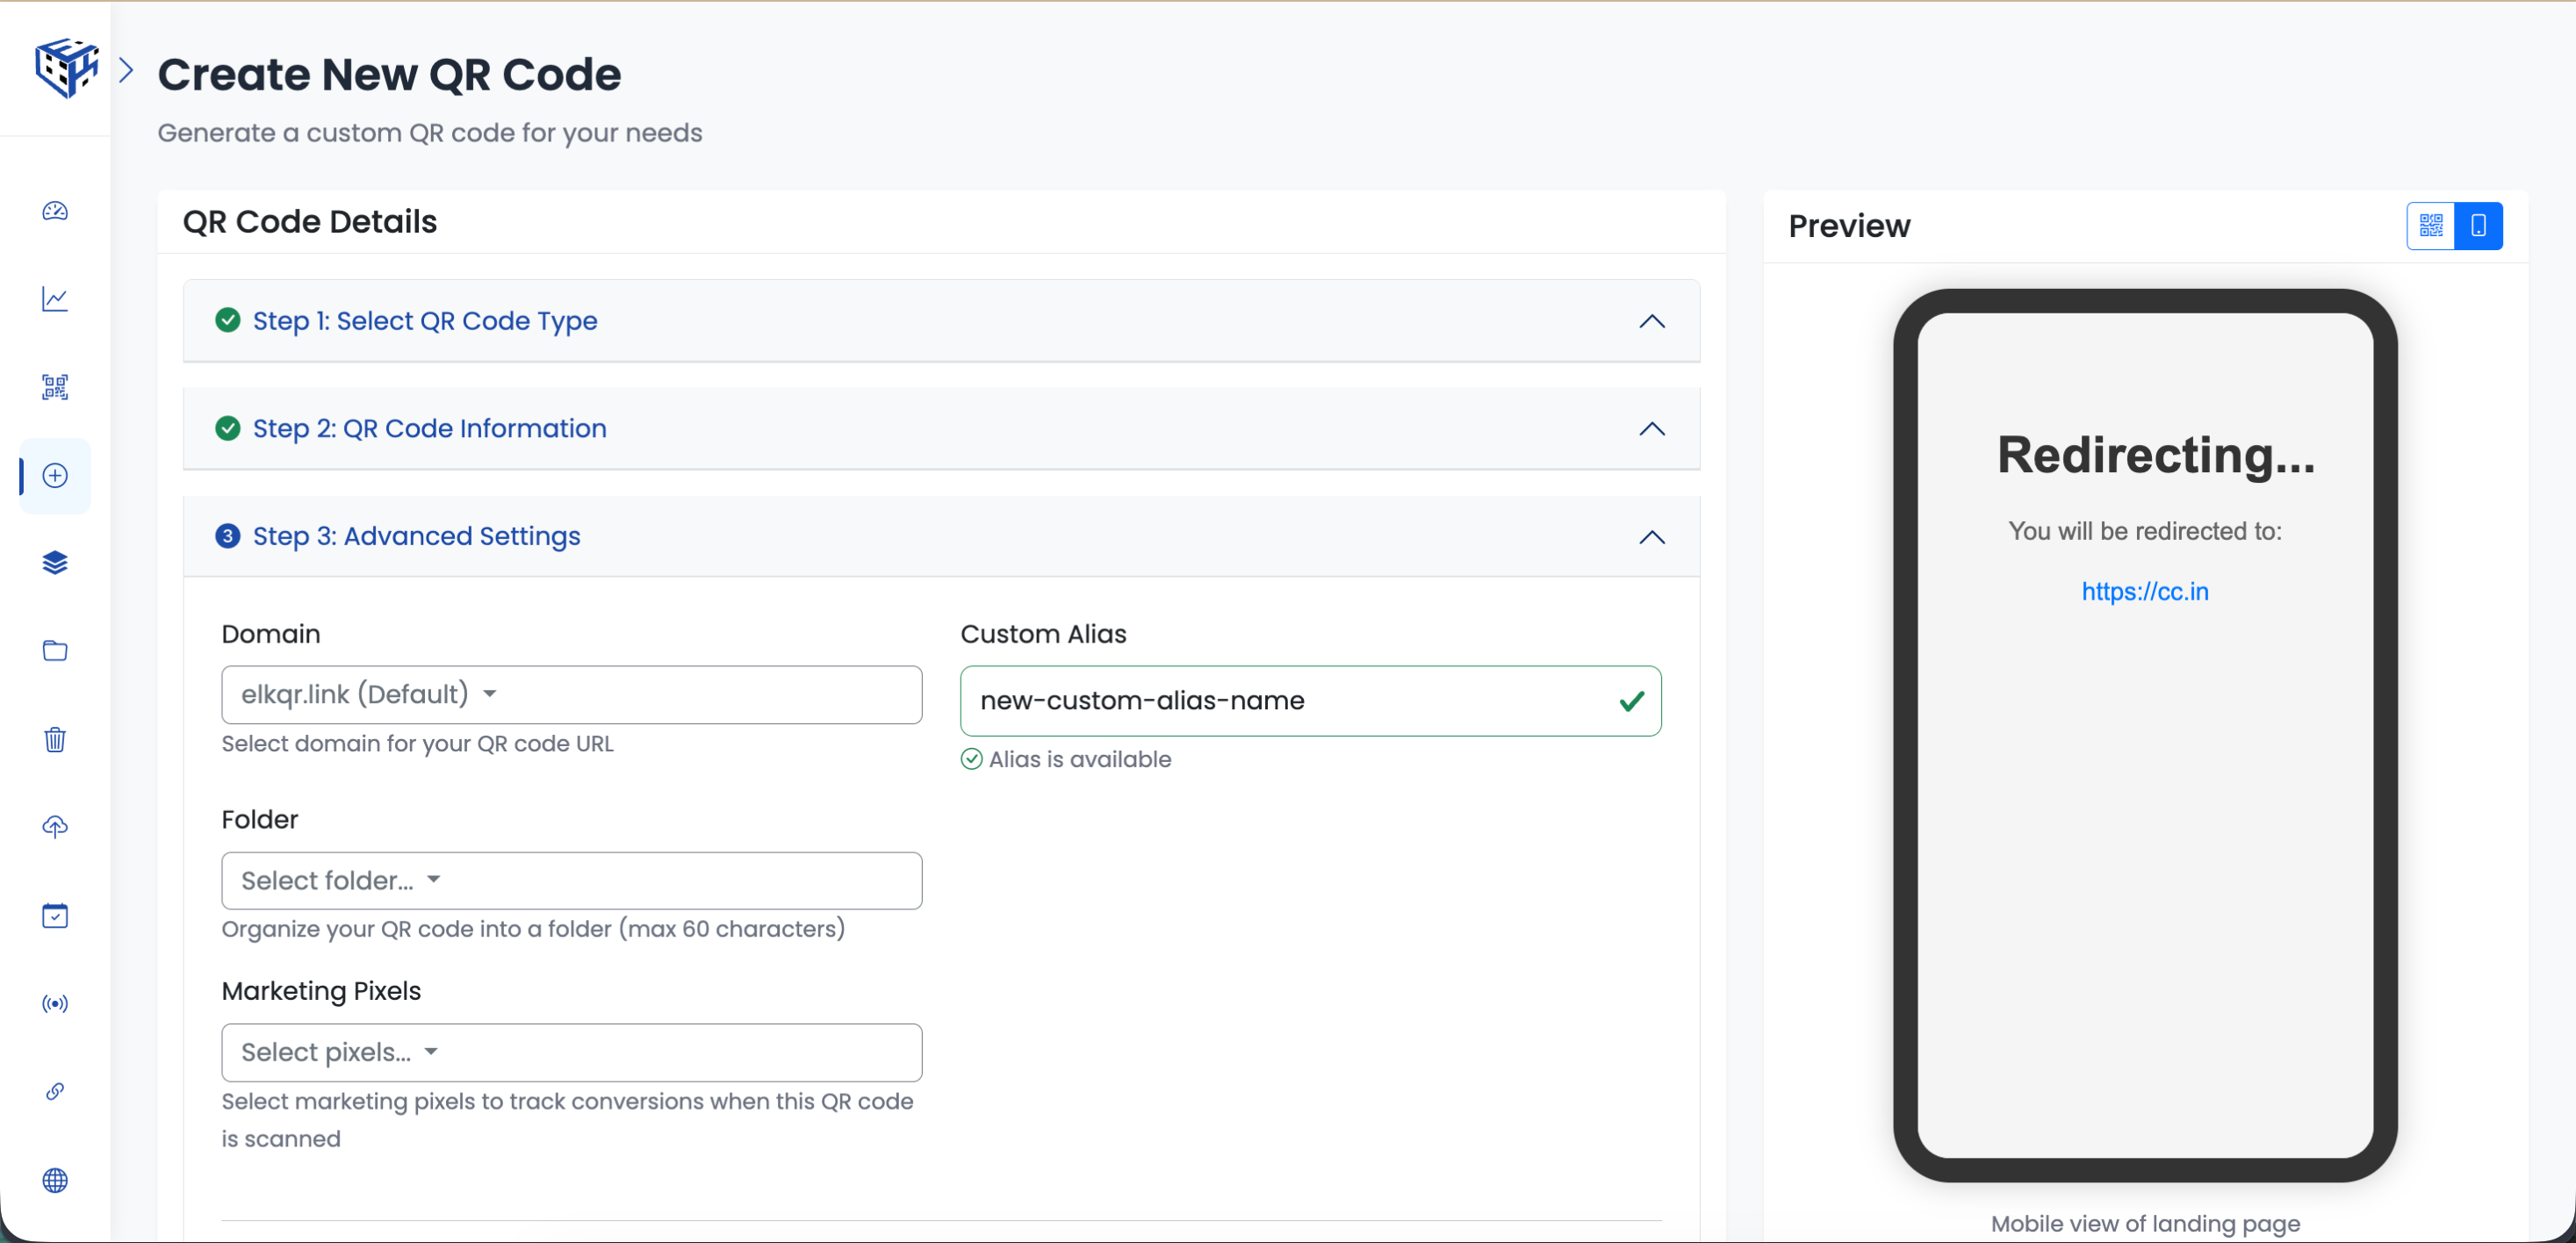Viewport: 2576px width, 1243px height.
Task: Click the layers stack sidebar icon
Action: click(x=55, y=563)
